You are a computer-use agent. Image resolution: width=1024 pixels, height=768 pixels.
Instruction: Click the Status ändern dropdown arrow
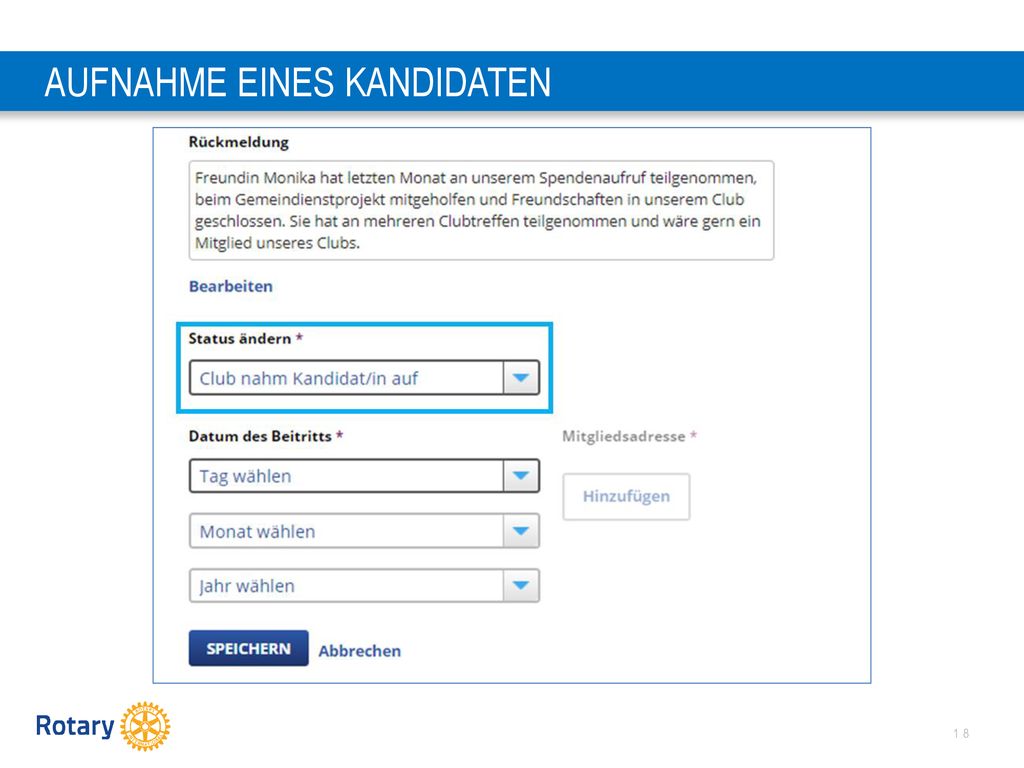(x=520, y=377)
